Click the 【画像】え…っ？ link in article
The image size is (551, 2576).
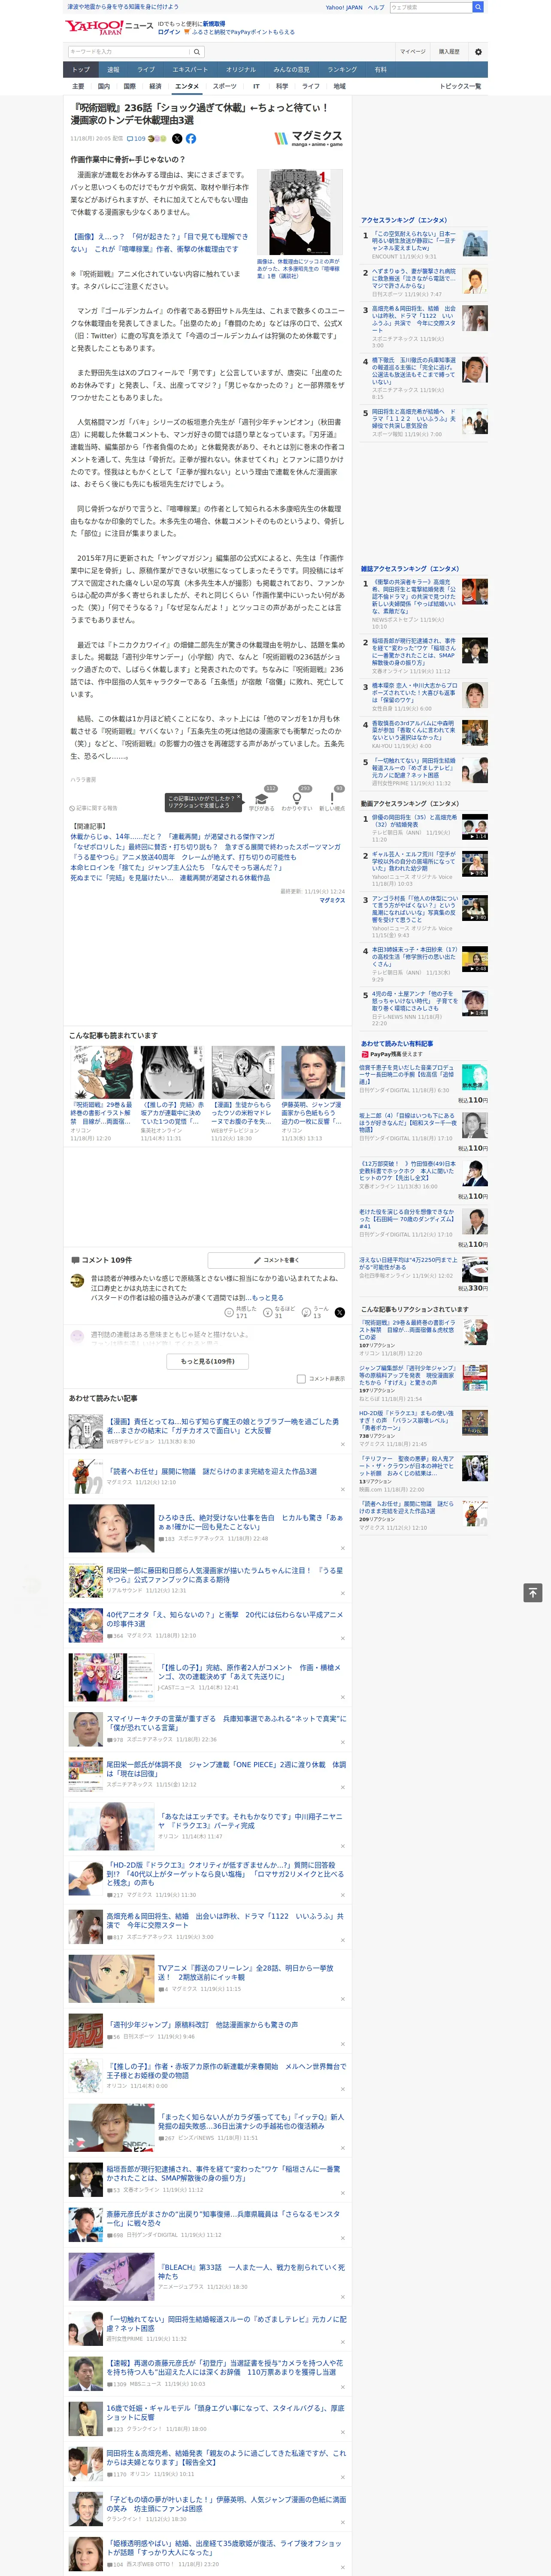159,243
